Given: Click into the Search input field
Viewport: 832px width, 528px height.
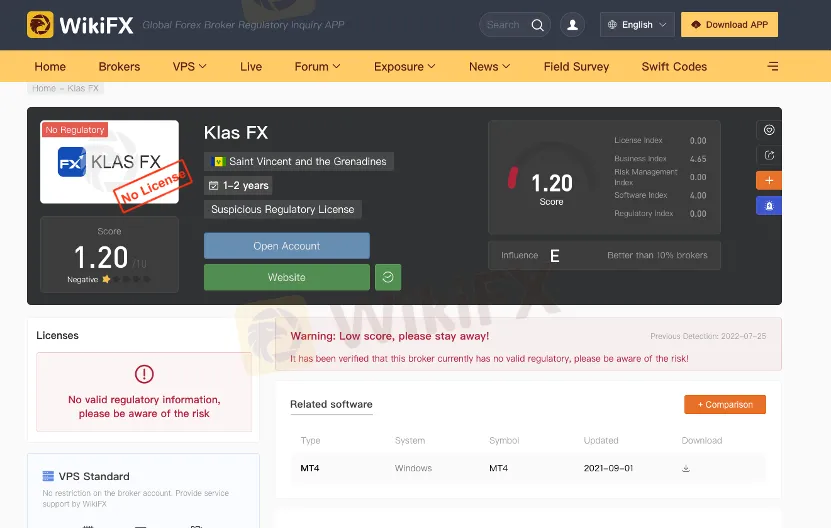Looking at the screenshot, I should coord(505,25).
